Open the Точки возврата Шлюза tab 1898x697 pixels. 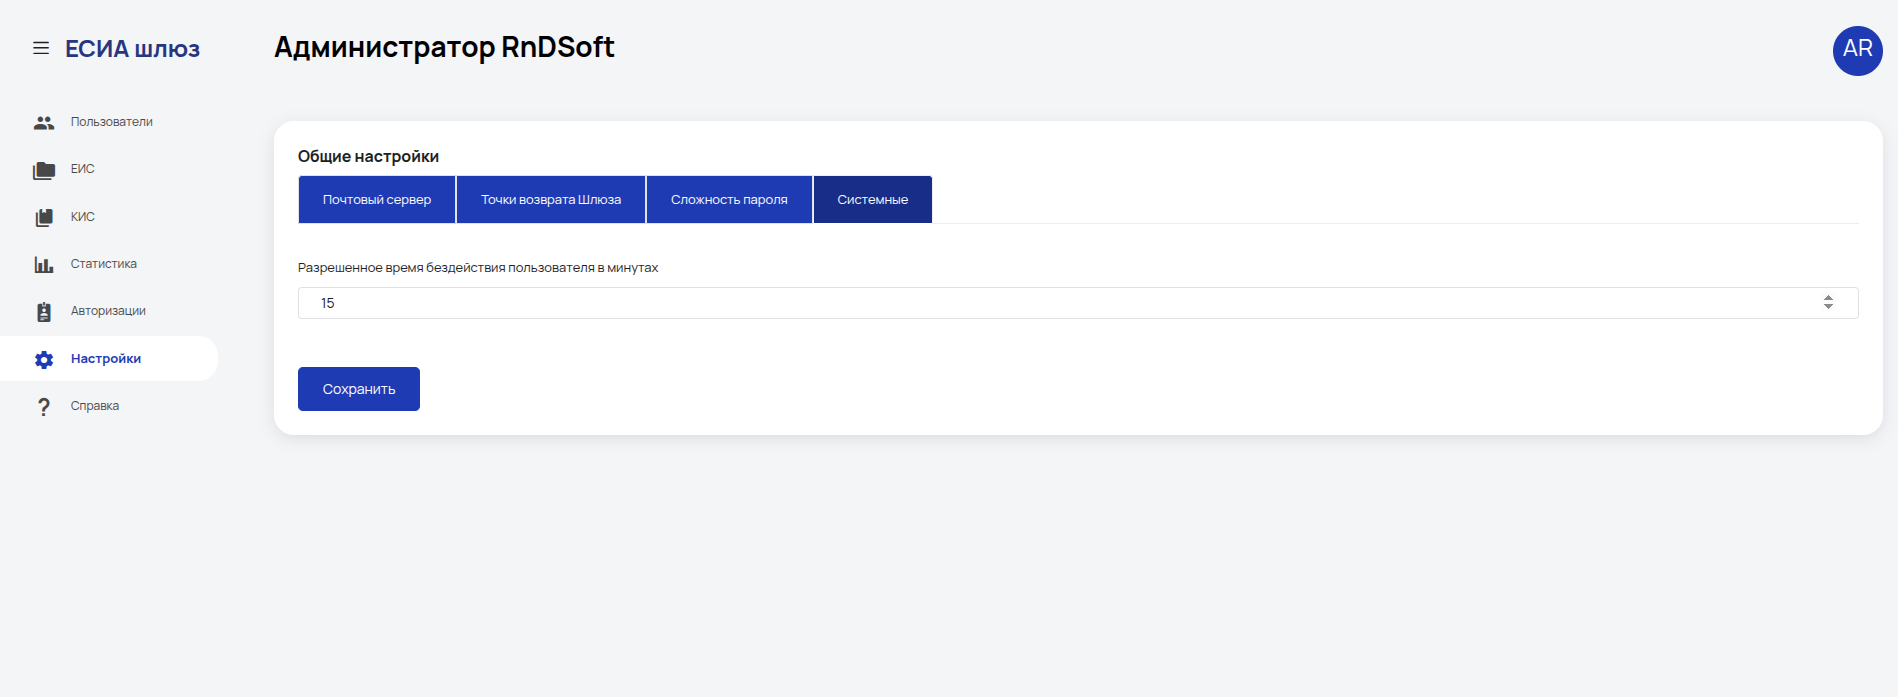click(x=551, y=199)
